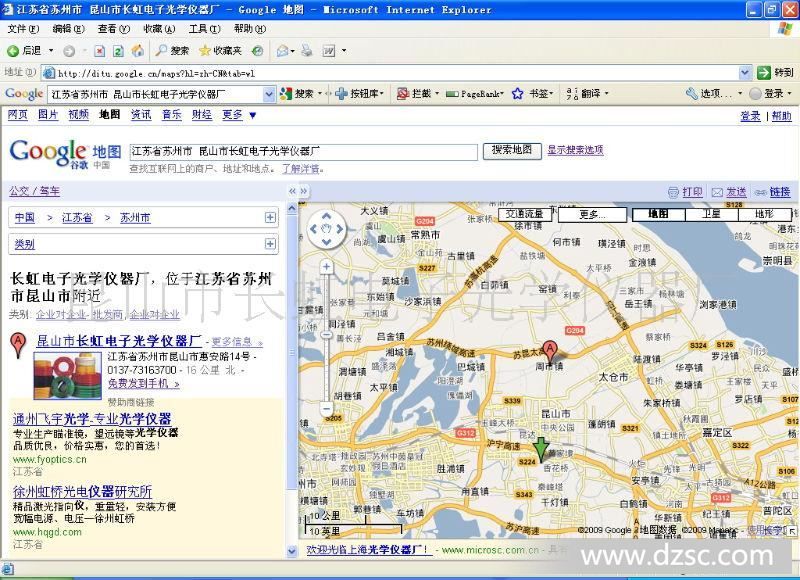Open 昆山市长虹电子光学仪器厂 result link
800x580 pixels.
coord(119,341)
